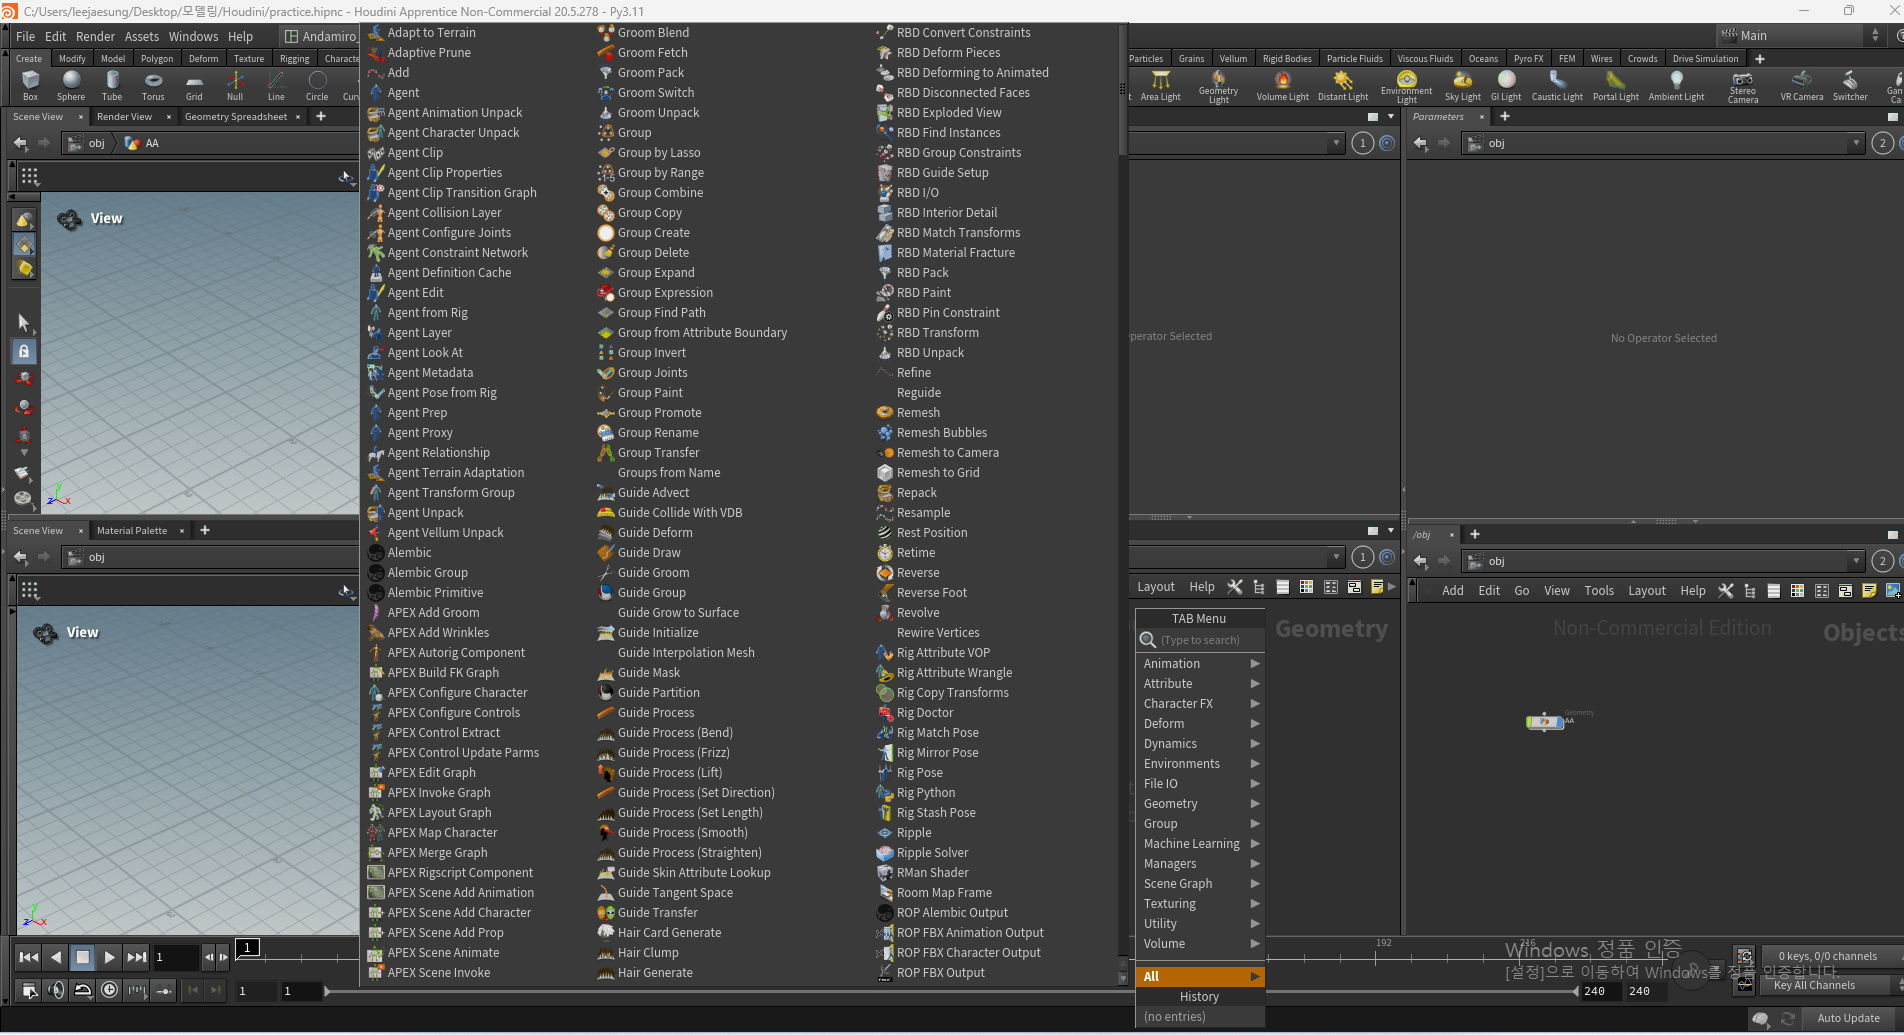Open the Volume submenu in TAB Menu

coord(1200,943)
